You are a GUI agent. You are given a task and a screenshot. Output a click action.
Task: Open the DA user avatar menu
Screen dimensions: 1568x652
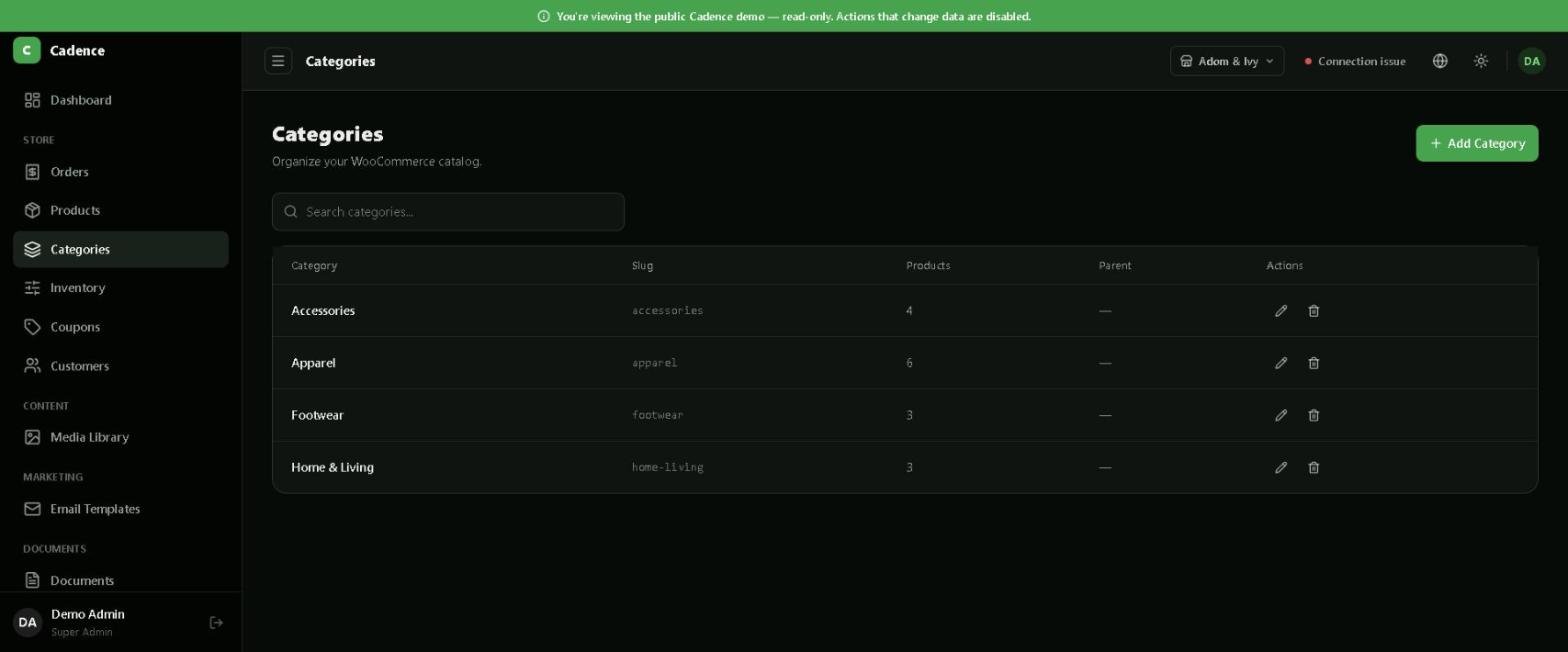(x=1531, y=61)
